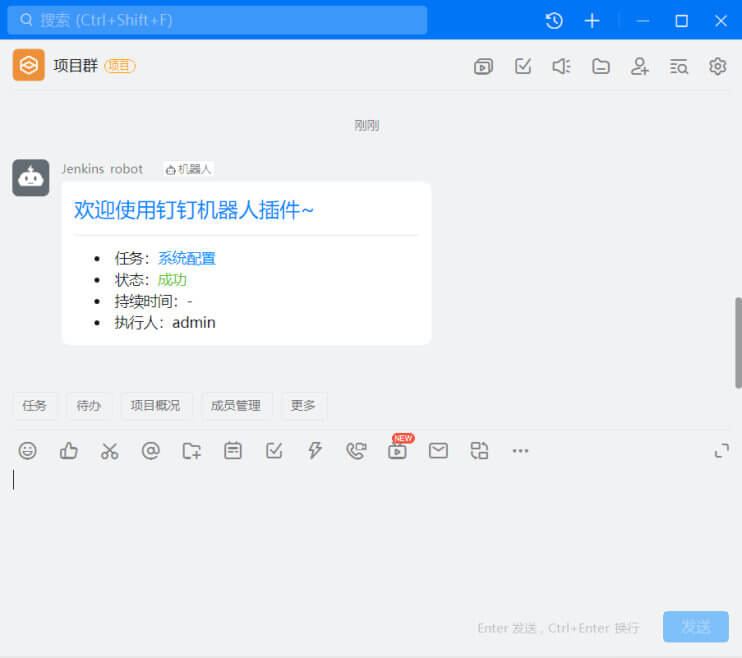Viewport: 742px width, 658px height.
Task: Start a call with phone icon
Action: tap(356, 451)
